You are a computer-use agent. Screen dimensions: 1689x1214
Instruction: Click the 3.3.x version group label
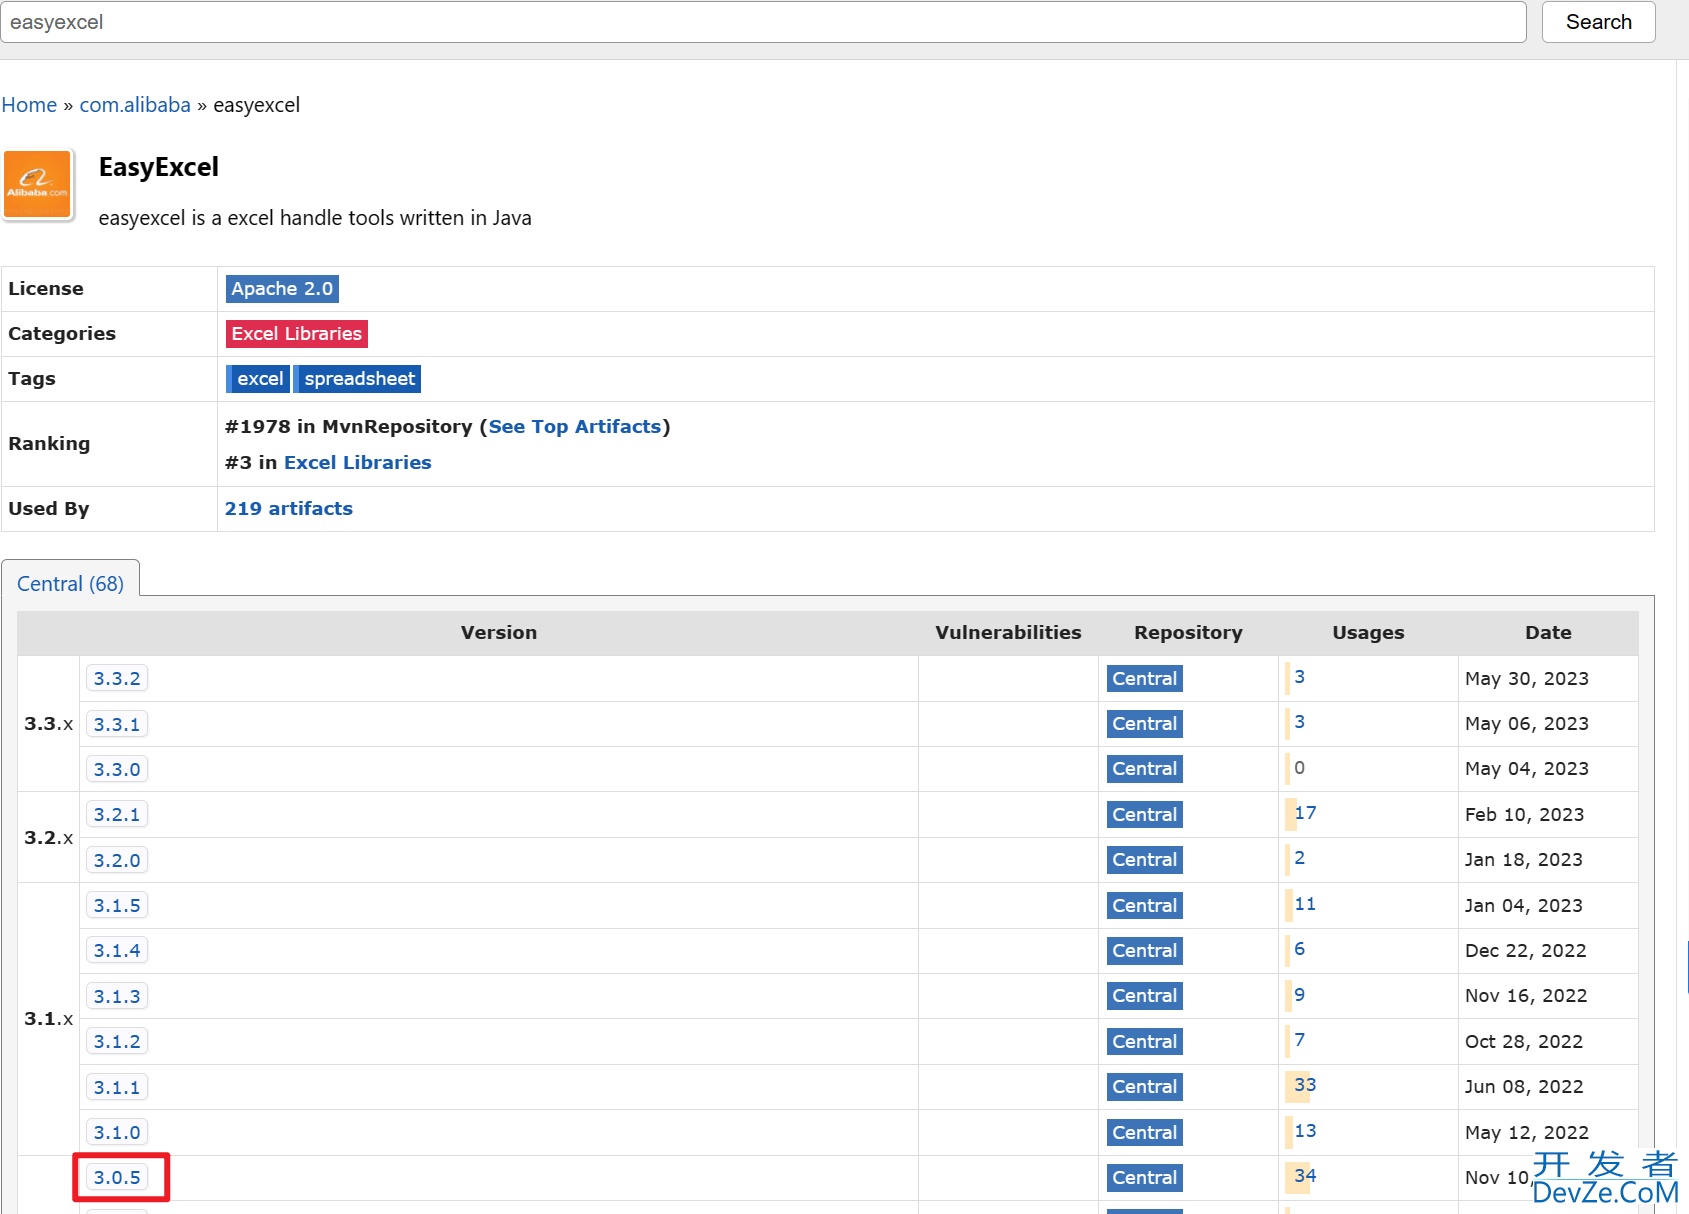49,724
